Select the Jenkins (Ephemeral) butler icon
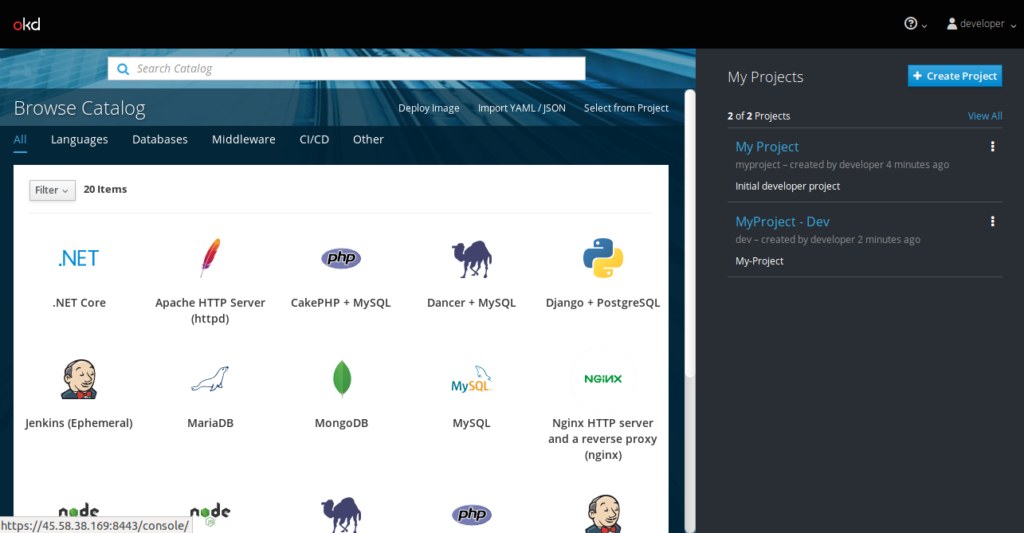Screen dimensions: 1024x533 point(79,379)
